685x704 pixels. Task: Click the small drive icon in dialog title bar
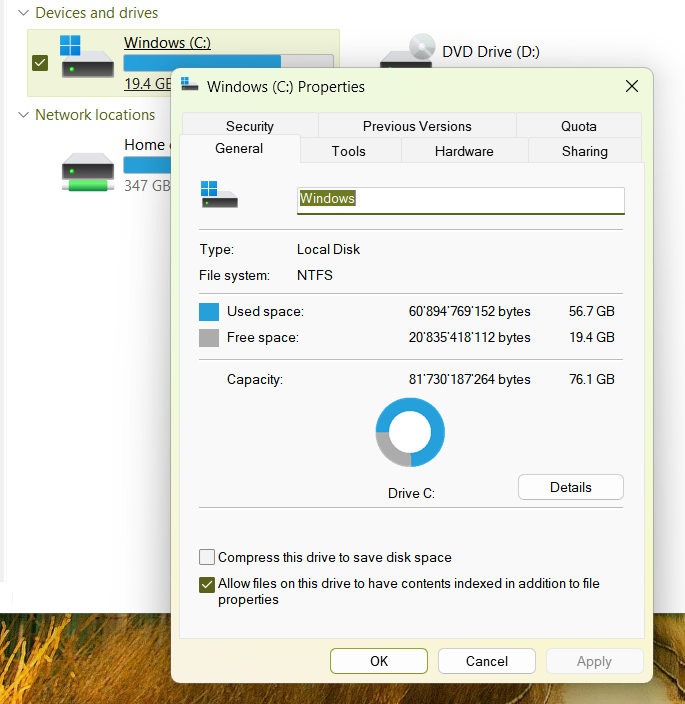pyautogui.click(x=190, y=86)
